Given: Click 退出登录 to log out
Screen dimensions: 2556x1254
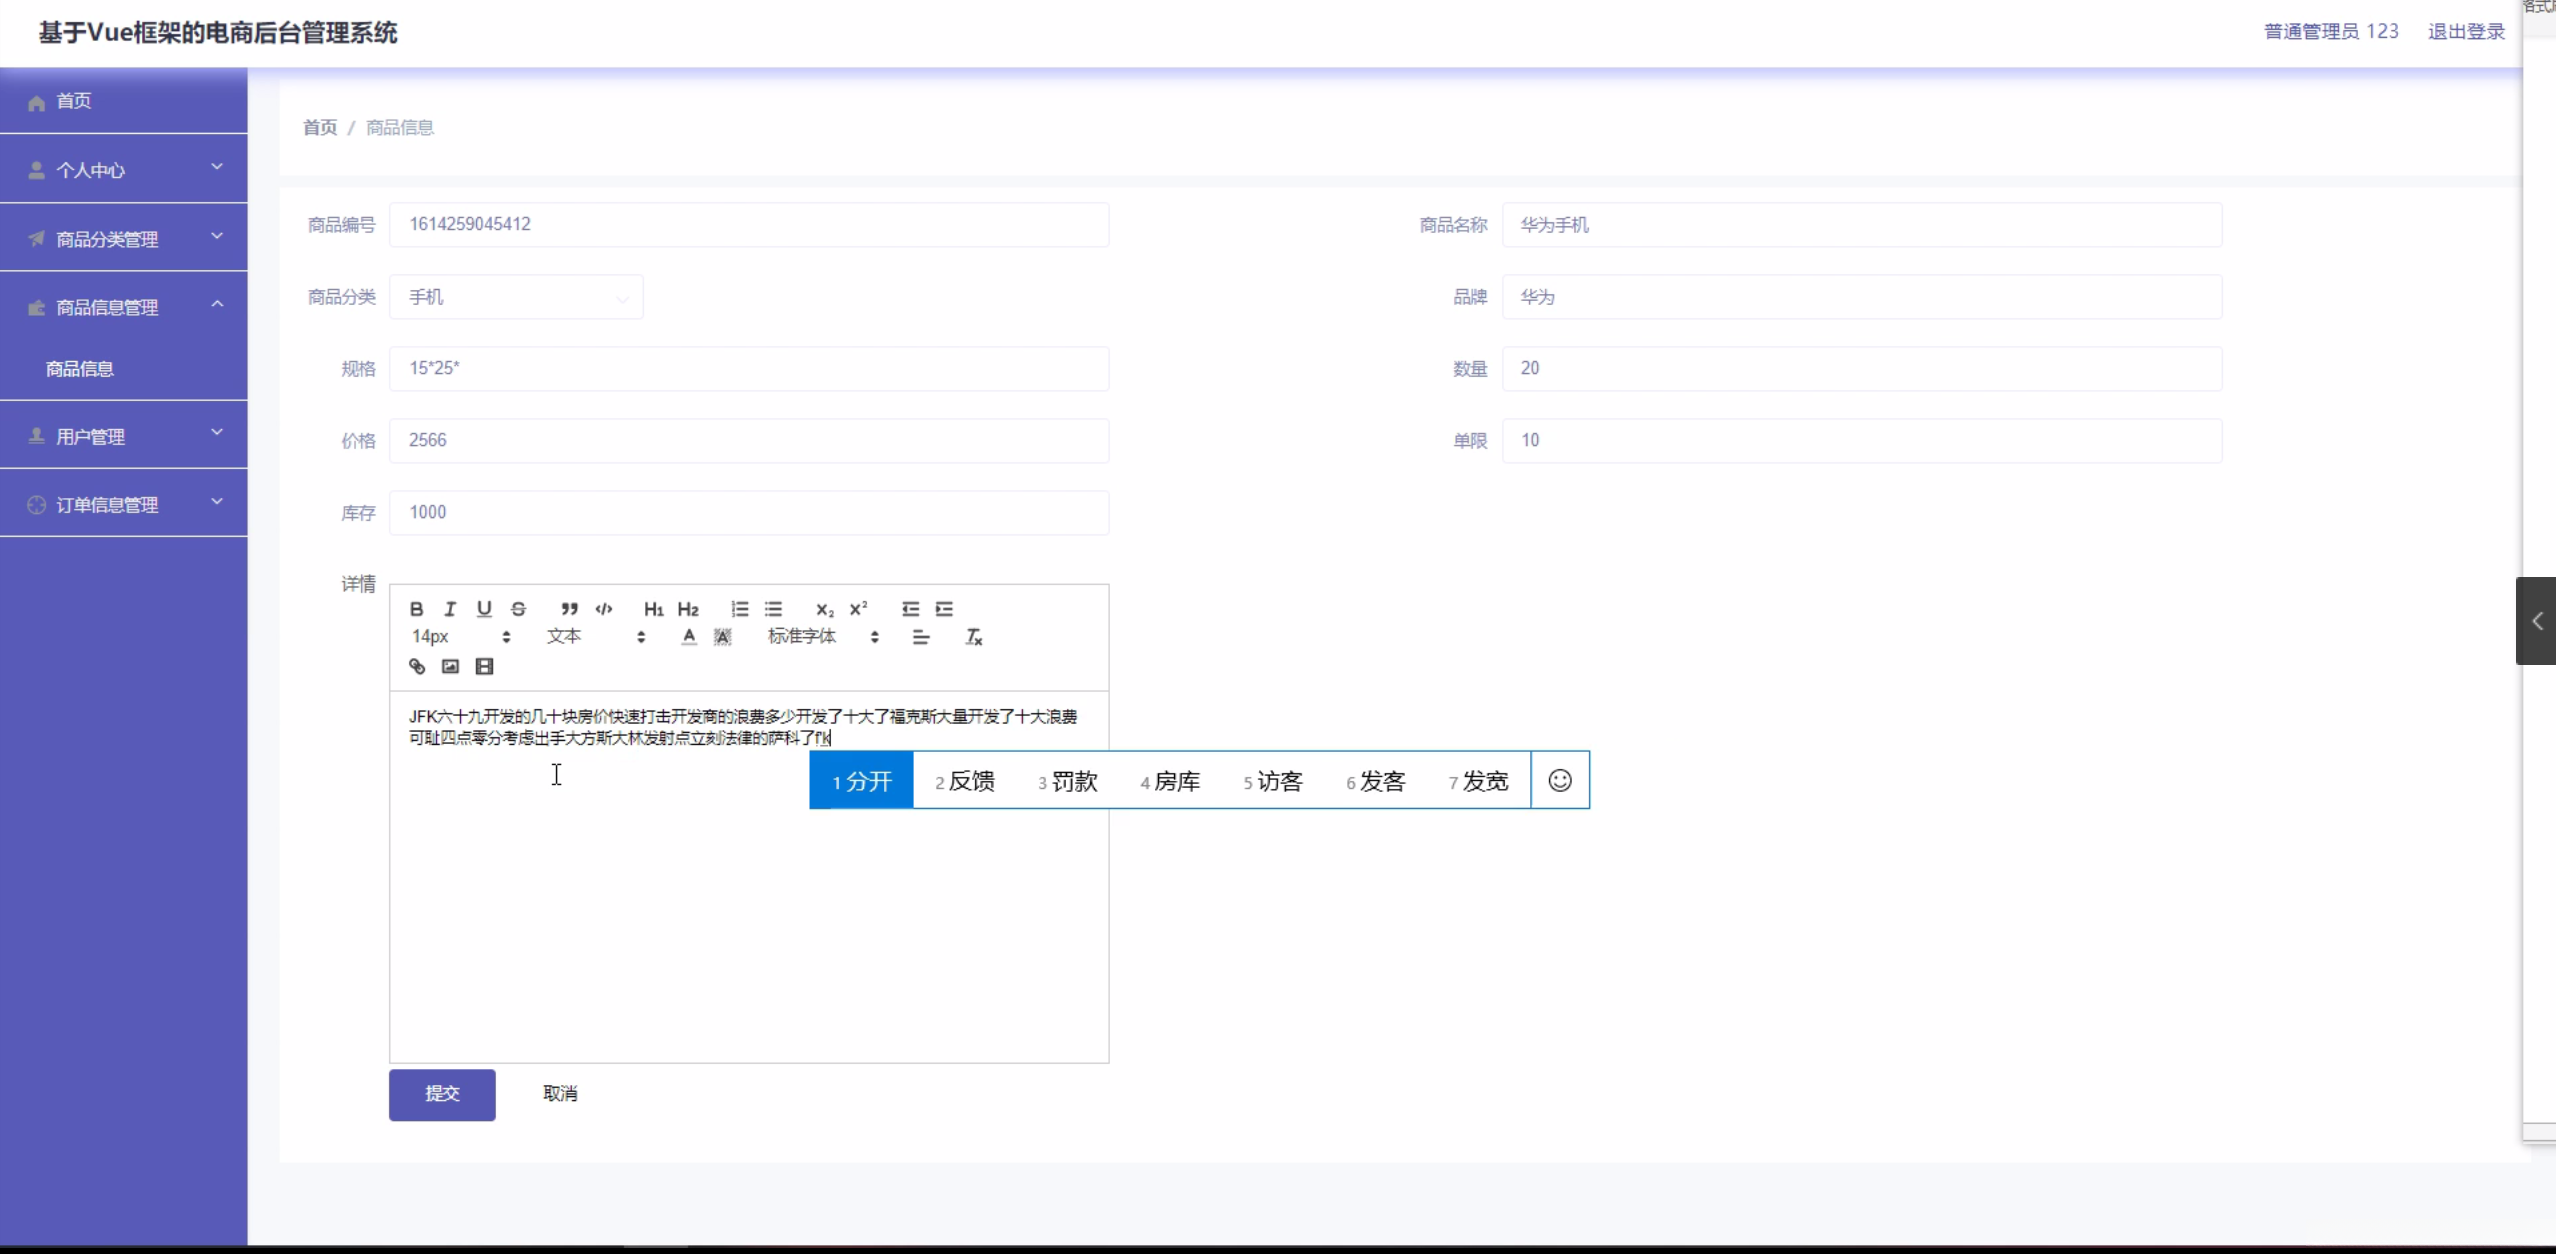Looking at the screenshot, I should tap(2465, 32).
